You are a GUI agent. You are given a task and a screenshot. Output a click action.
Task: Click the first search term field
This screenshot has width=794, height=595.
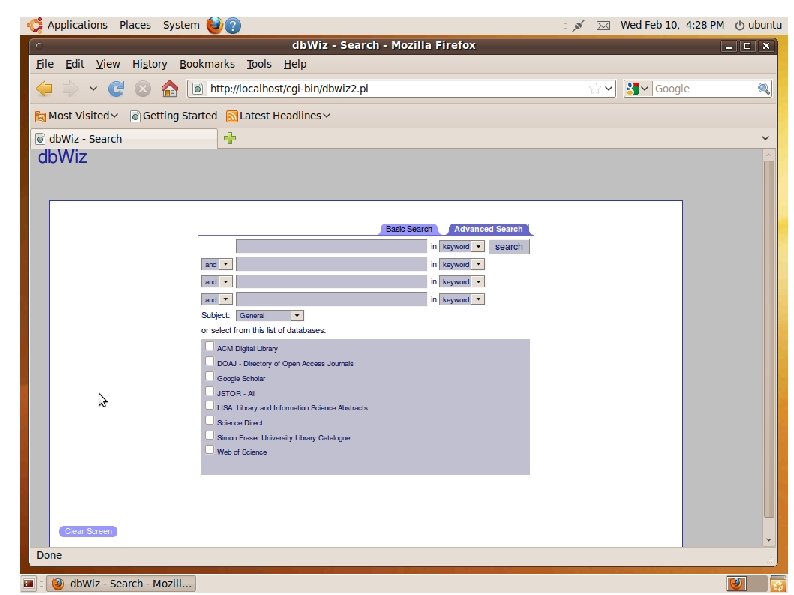pos(332,247)
